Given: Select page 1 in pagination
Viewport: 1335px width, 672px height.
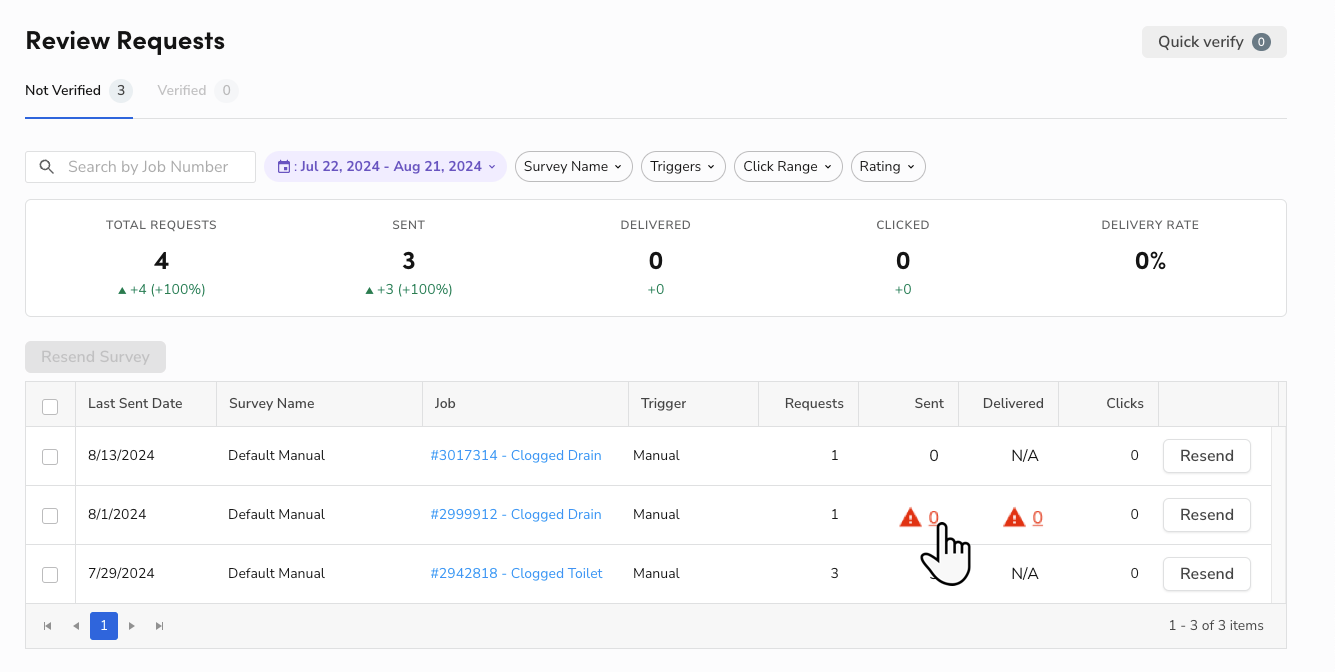Looking at the screenshot, I should 103,626.
